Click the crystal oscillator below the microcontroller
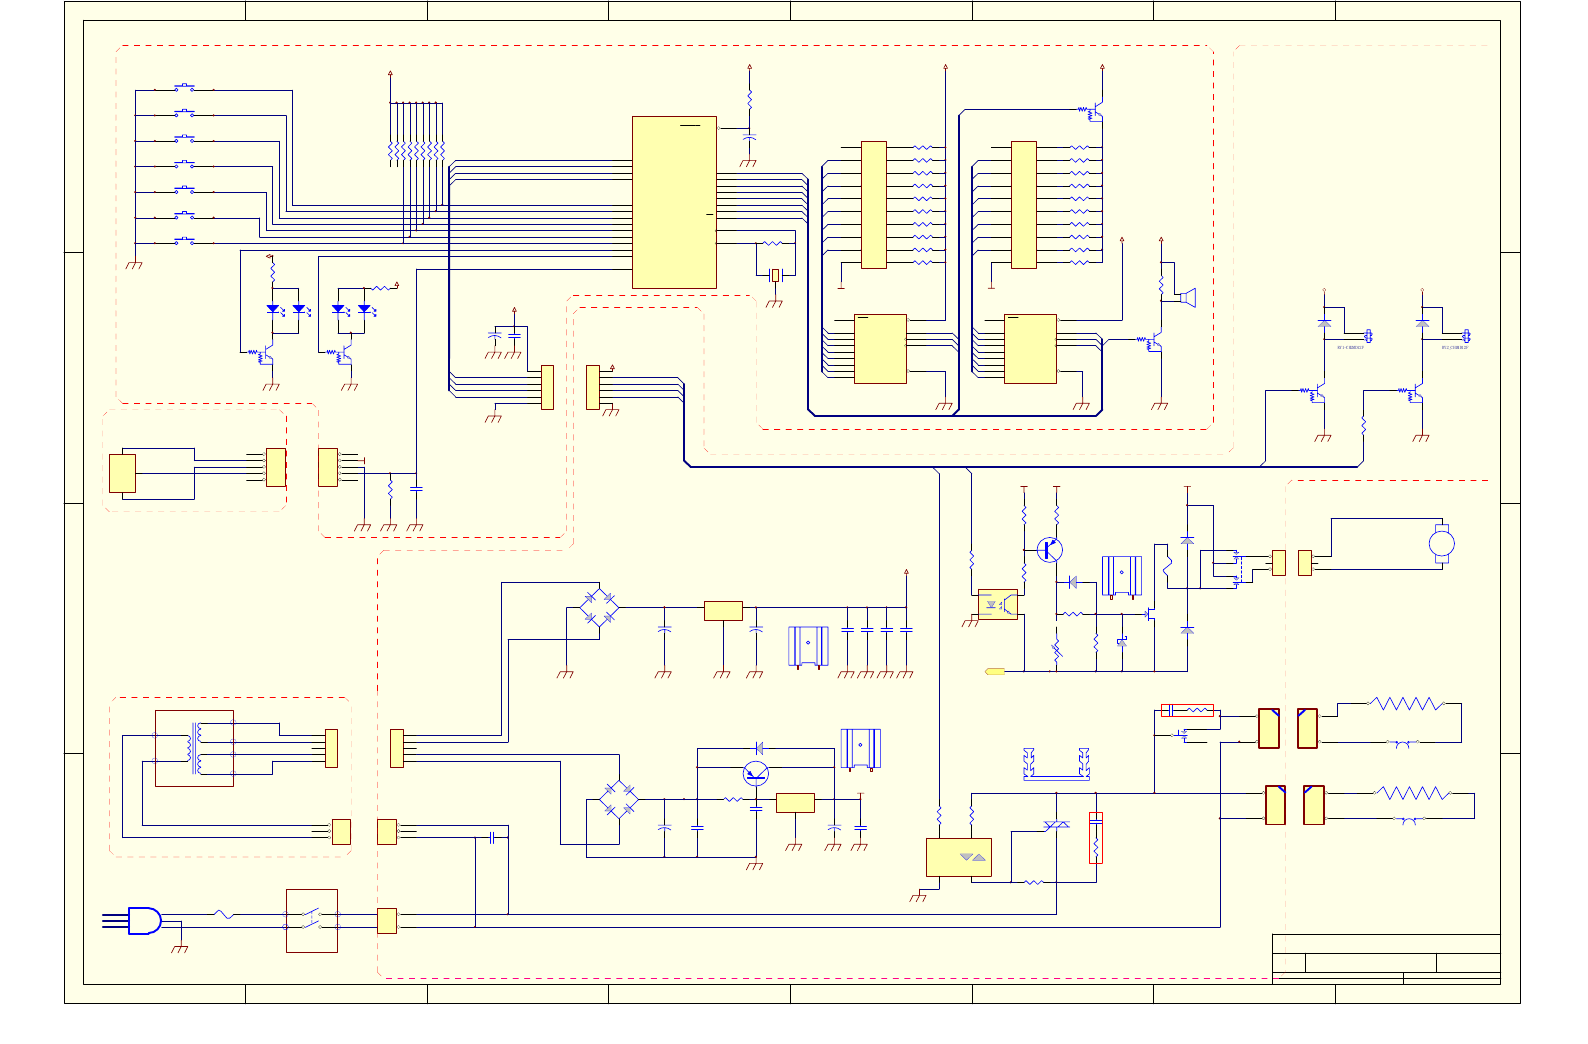 pyautogui.click(x=775, y=275)
